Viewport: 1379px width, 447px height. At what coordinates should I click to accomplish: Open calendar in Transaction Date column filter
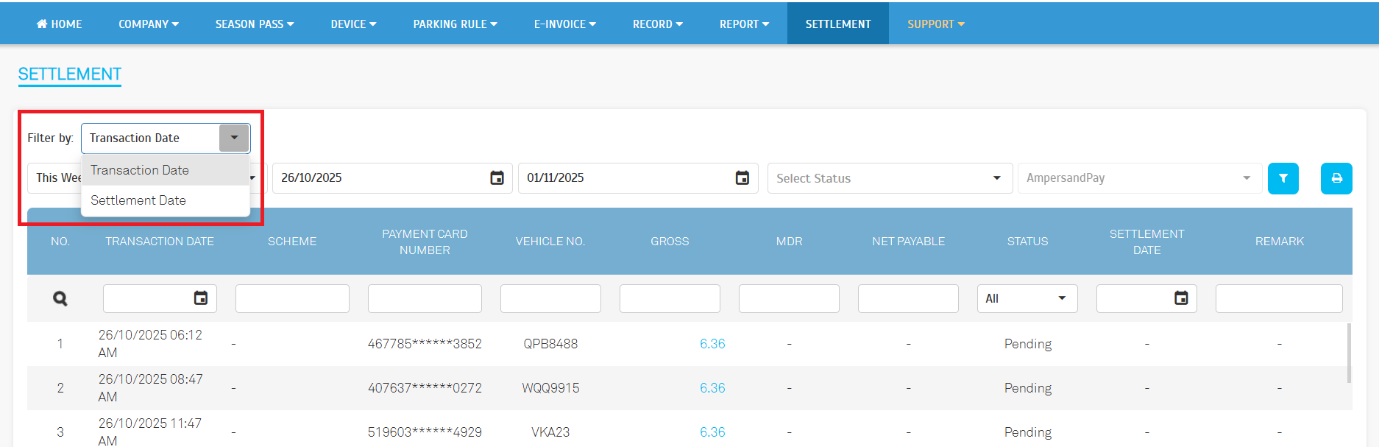201,298
